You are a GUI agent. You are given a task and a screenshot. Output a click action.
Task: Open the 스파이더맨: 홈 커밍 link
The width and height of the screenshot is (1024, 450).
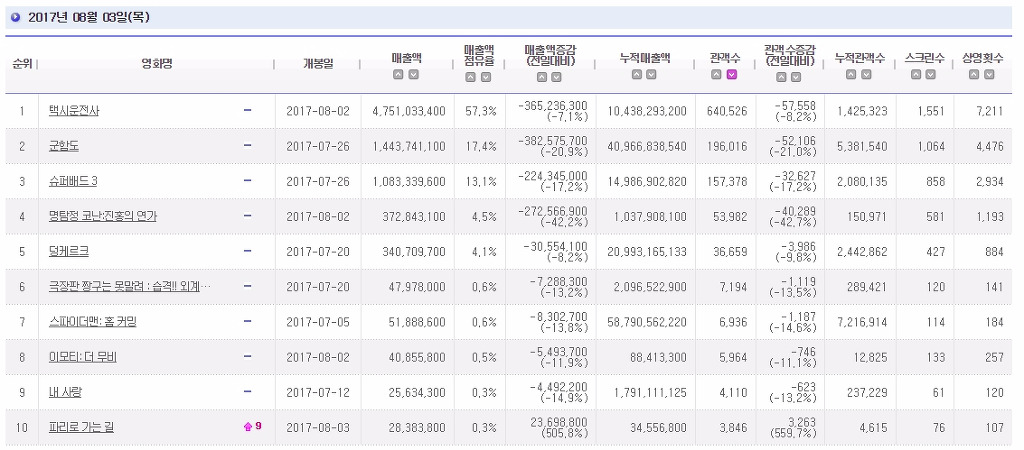click(x=93, y=321)
